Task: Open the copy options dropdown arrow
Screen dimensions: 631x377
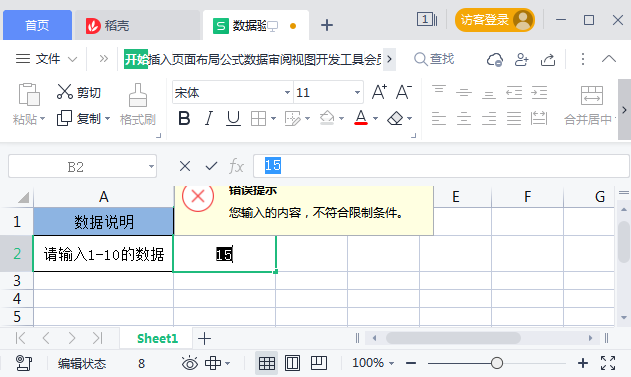Action: click(107, 119)
